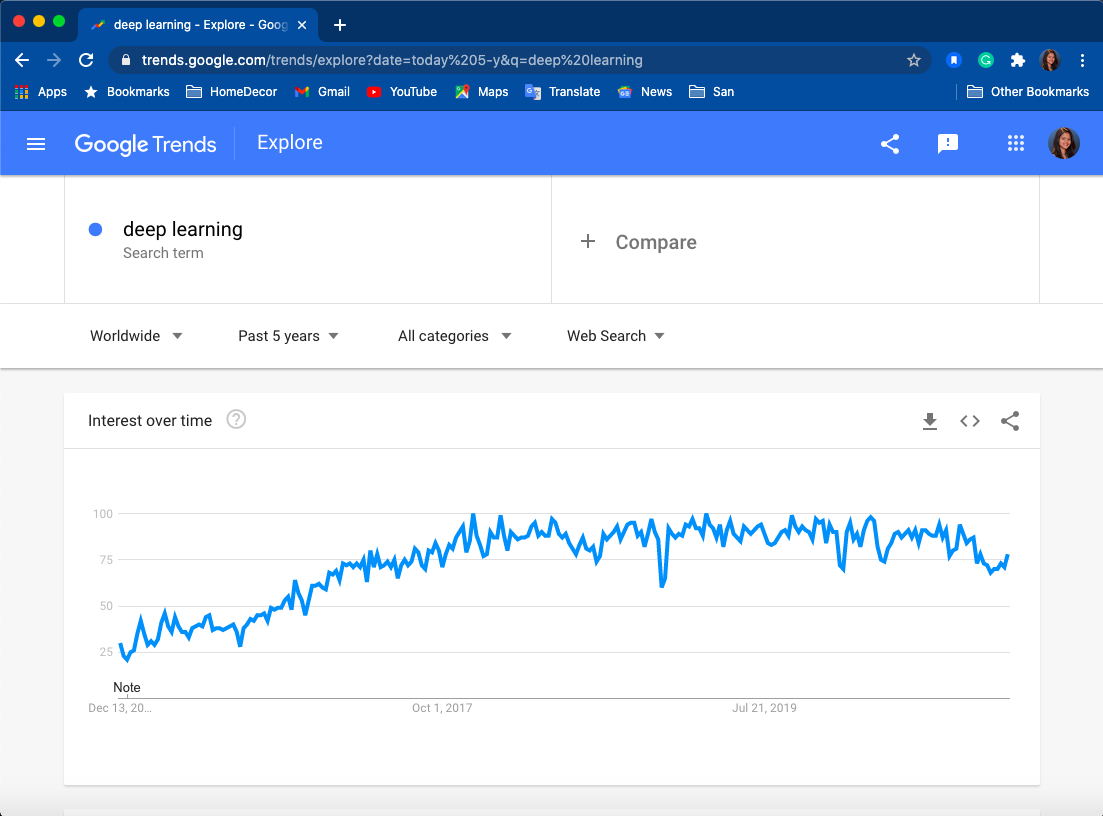Download interest over time data as CSV
Screen dimensions: 1103x816
929,421
